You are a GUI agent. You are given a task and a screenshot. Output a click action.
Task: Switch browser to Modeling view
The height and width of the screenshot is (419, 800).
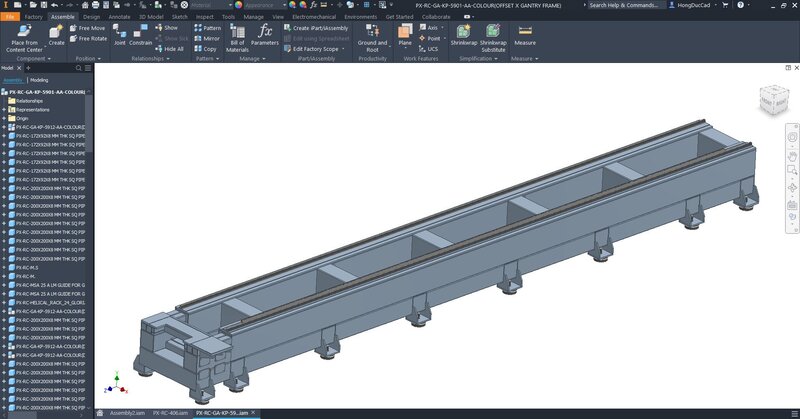[x=39, y=80]
